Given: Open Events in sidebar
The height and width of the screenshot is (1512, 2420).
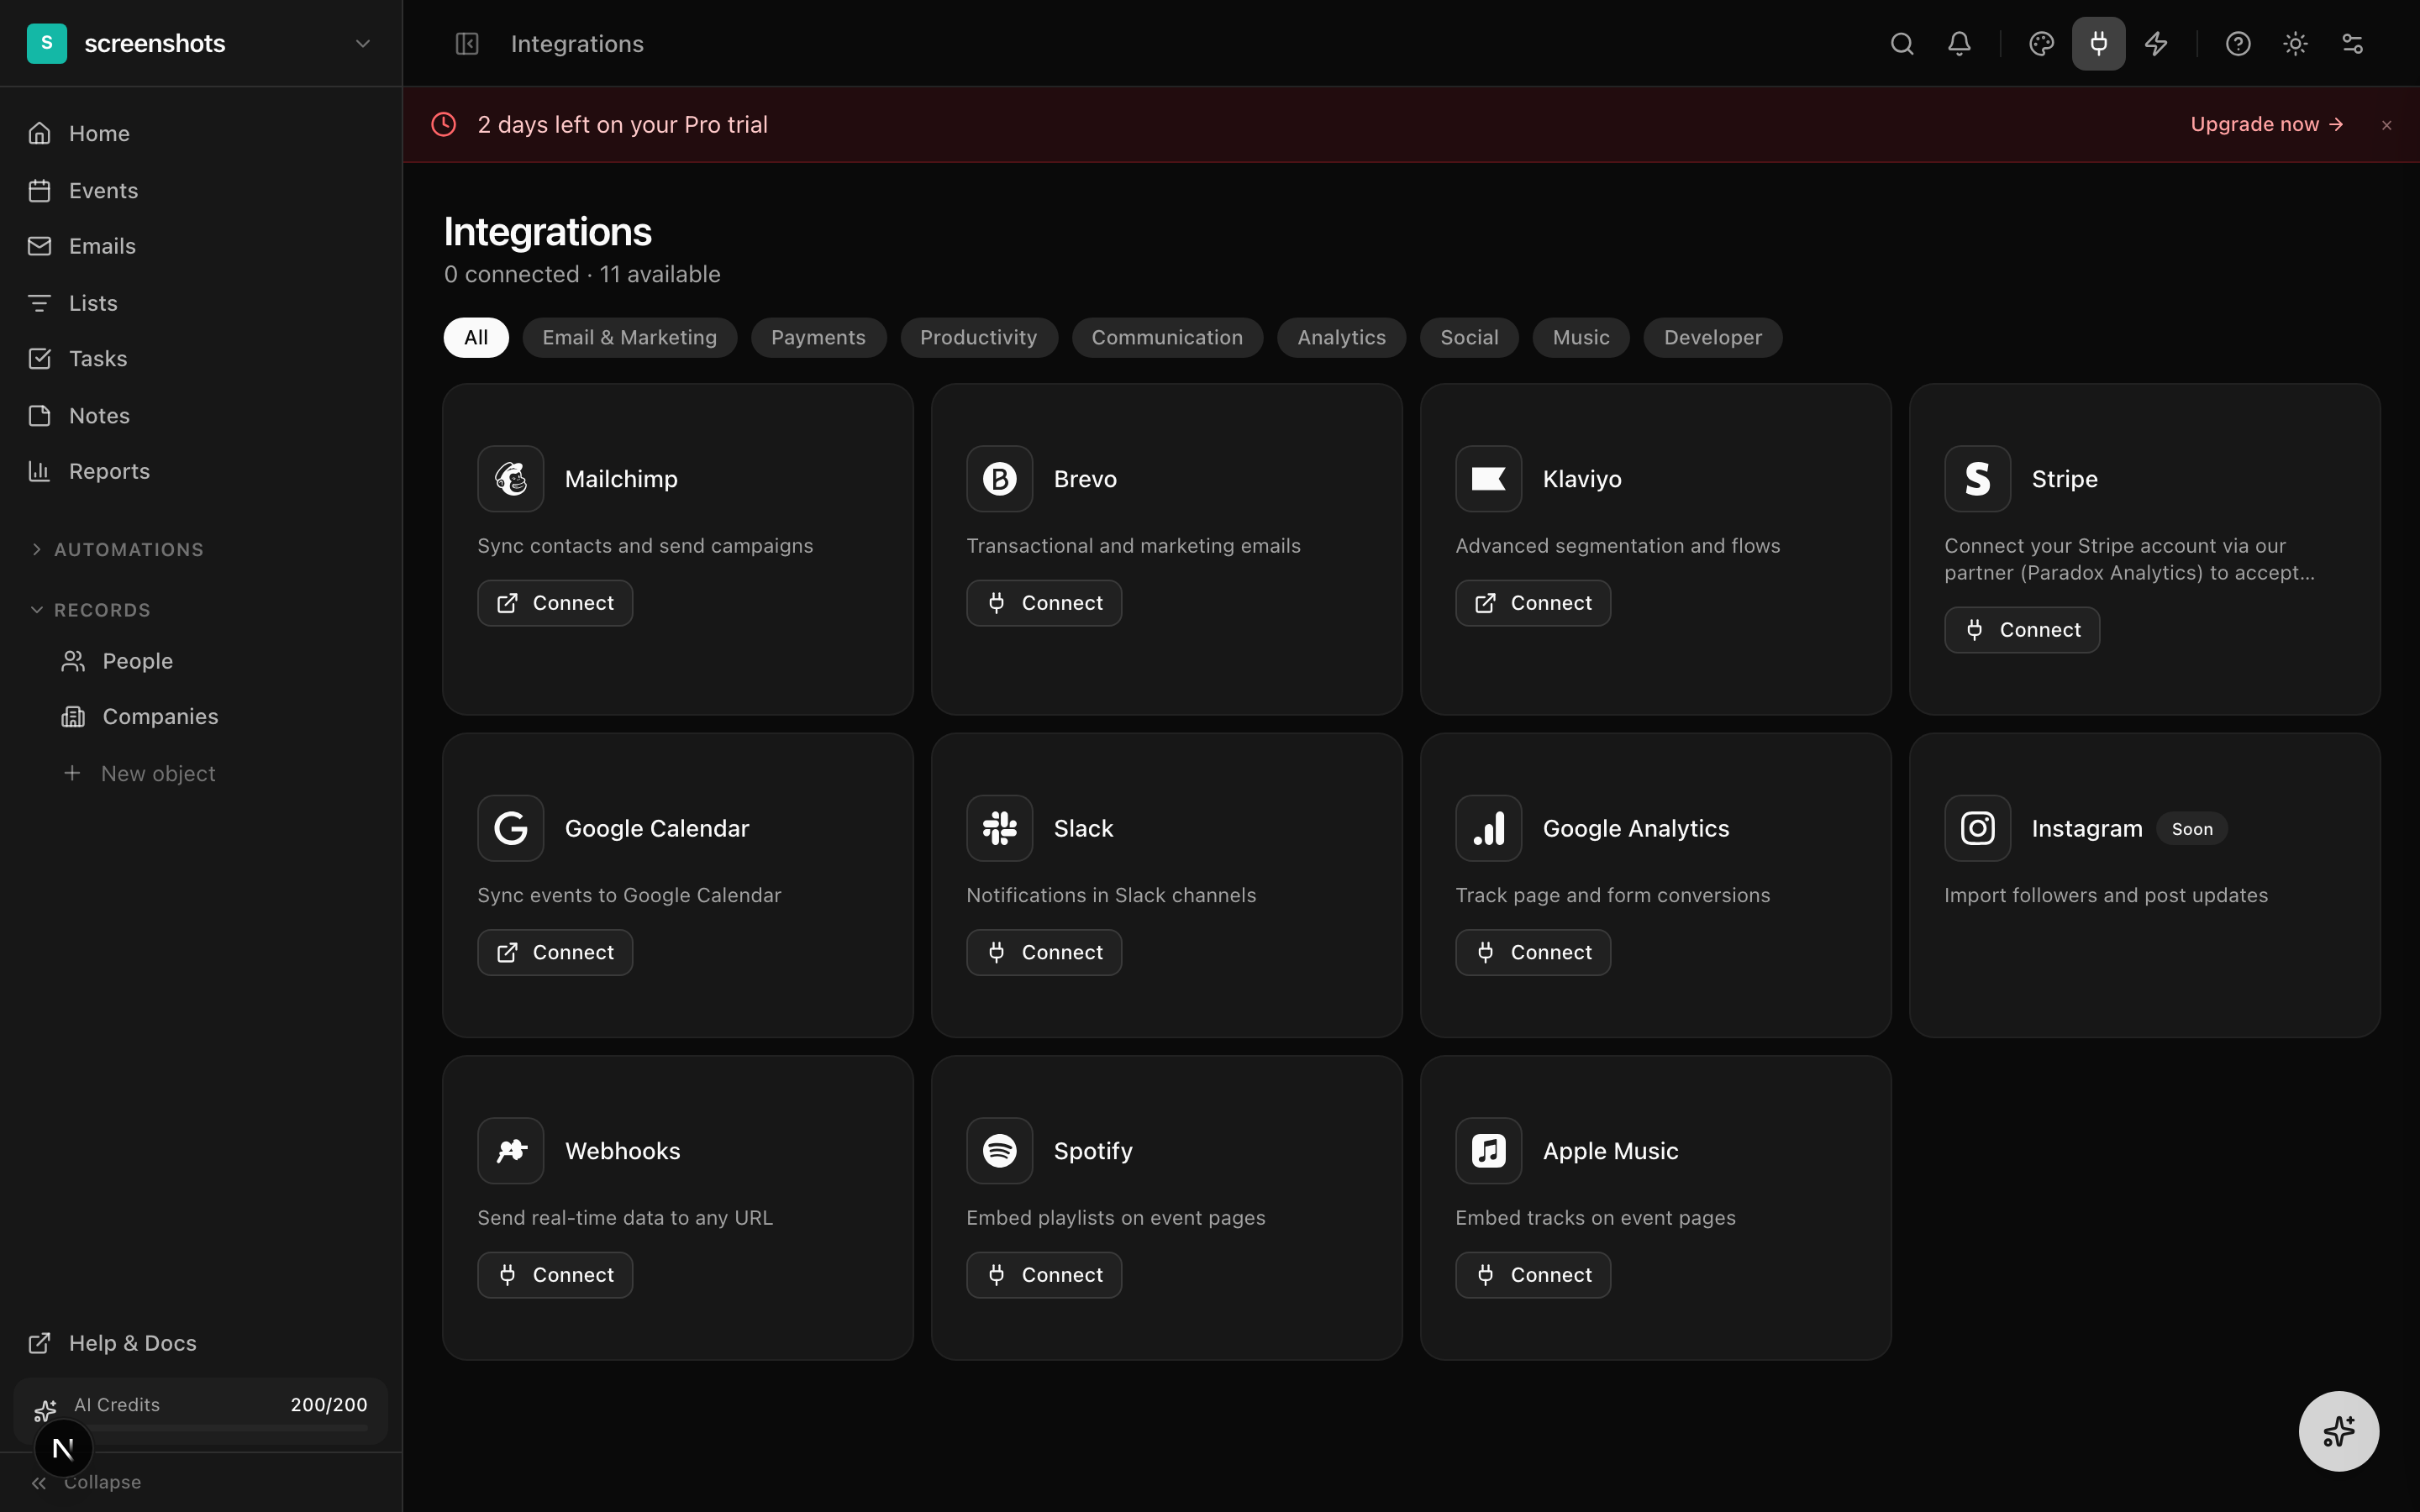Looking at the screenshot, I should click(200, 190).
